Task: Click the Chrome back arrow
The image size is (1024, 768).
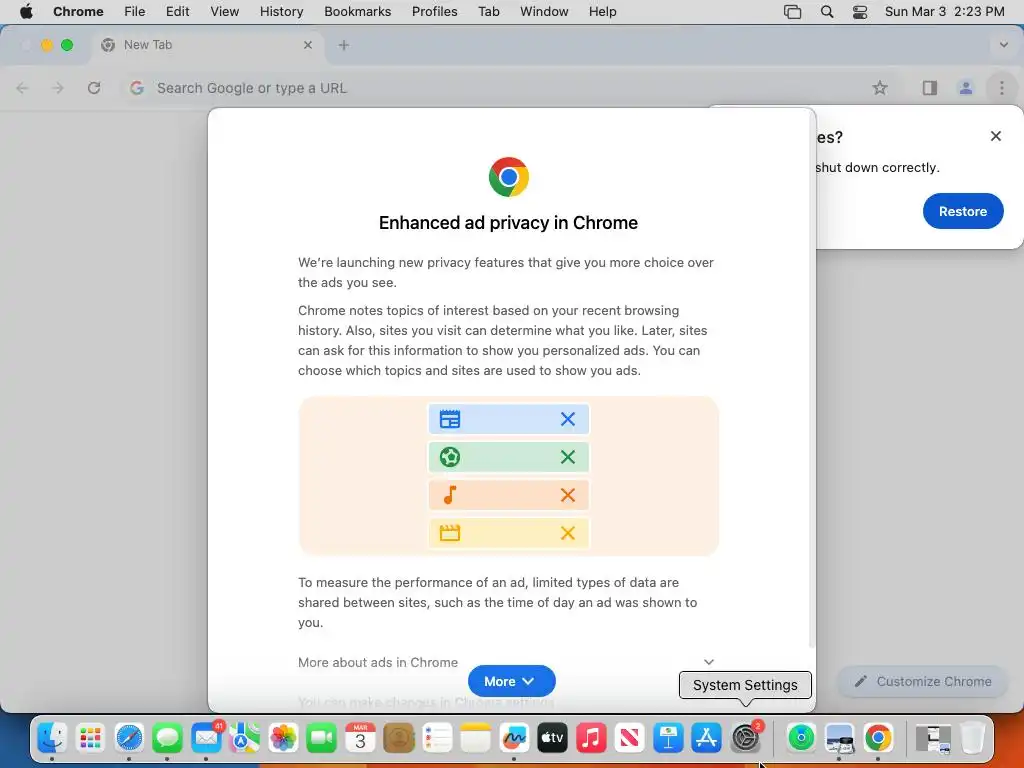Action: pyautogui.click(x=22, y=88)
